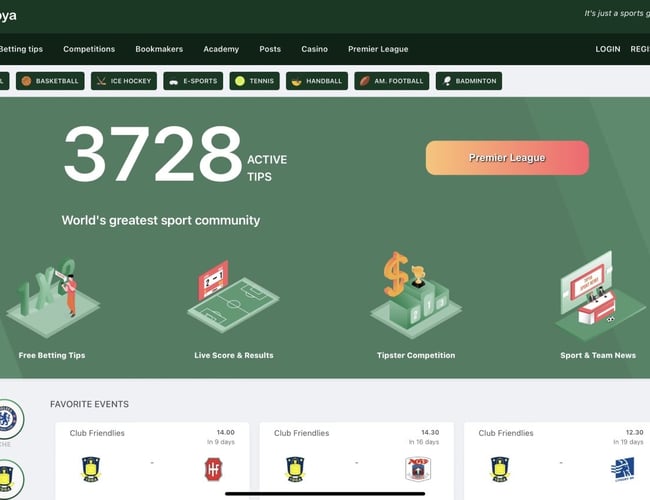The height and width of the screenshot is (500, 650).
Task: Open the Sport & Team News label
Action: pyautogui.click(x=598, y=355)
